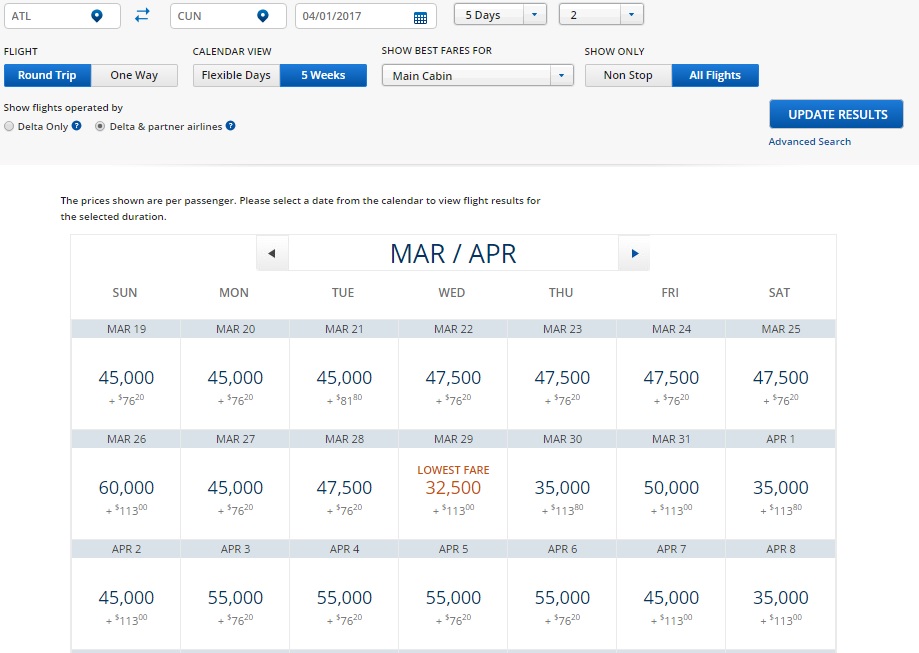Select the MAR 24 fare 47,500
Image resolution: width=919 pixels, height=653 pixels.
(671, 383)
